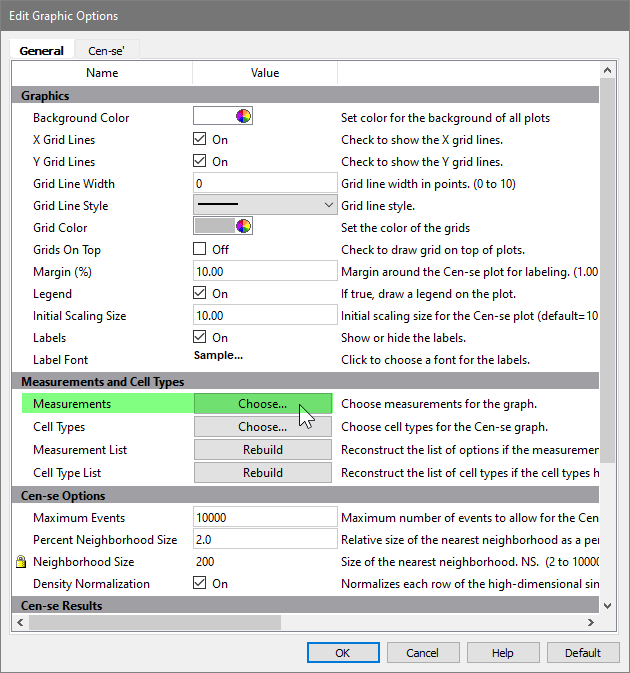The image size is (630, 673).
Task: Uncheck the X Grid Lines checkbox
Action: pos(200,140)
